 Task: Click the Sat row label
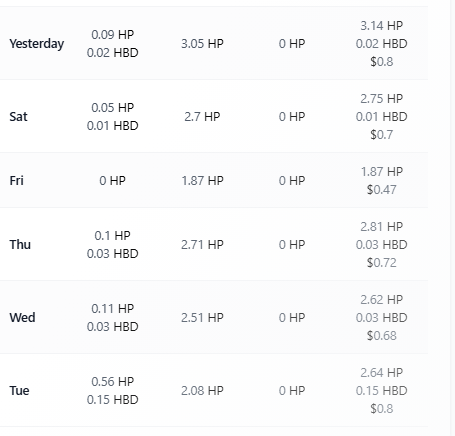pyautogui.click(x=18, y=117)
